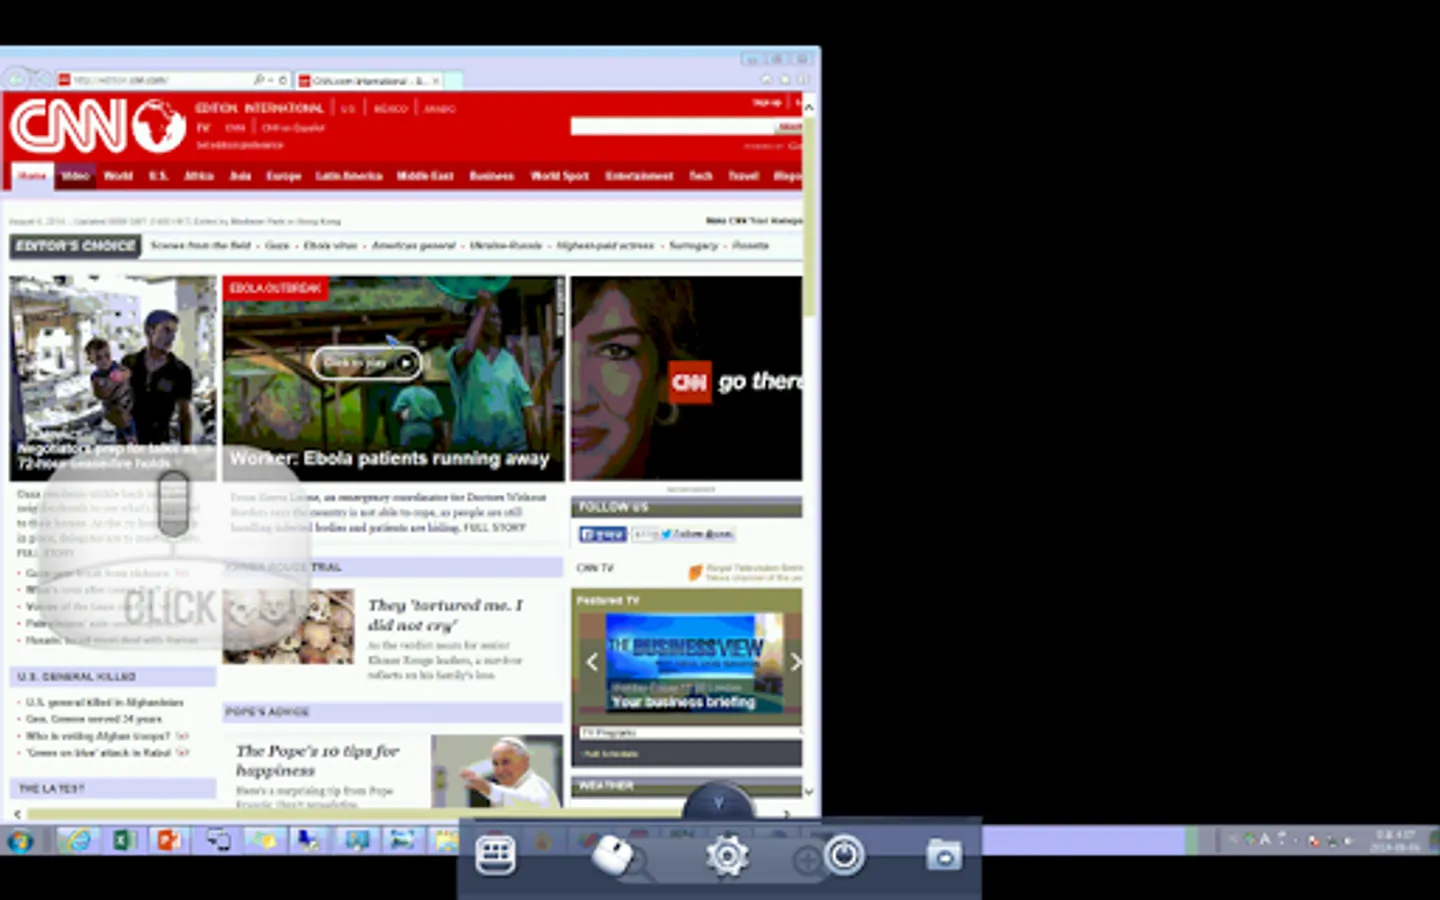Open the Gaza ceasefire story photo
The image size is (1440, 900).
tap(113, 378)
